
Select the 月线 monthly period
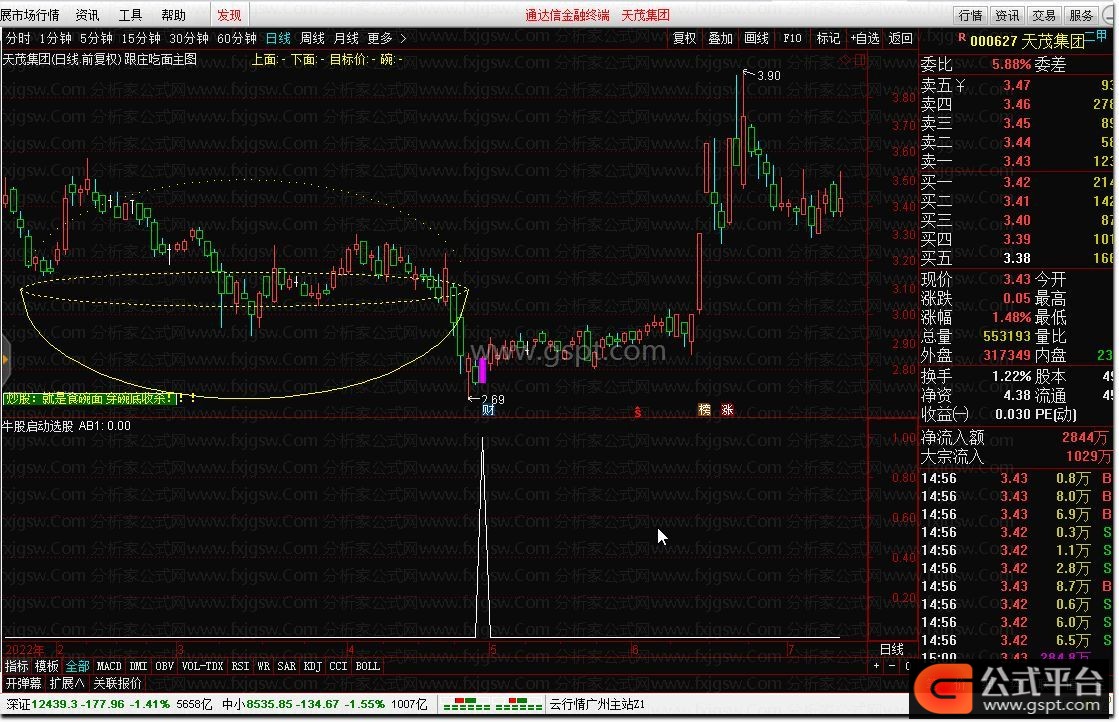[346, 39]
